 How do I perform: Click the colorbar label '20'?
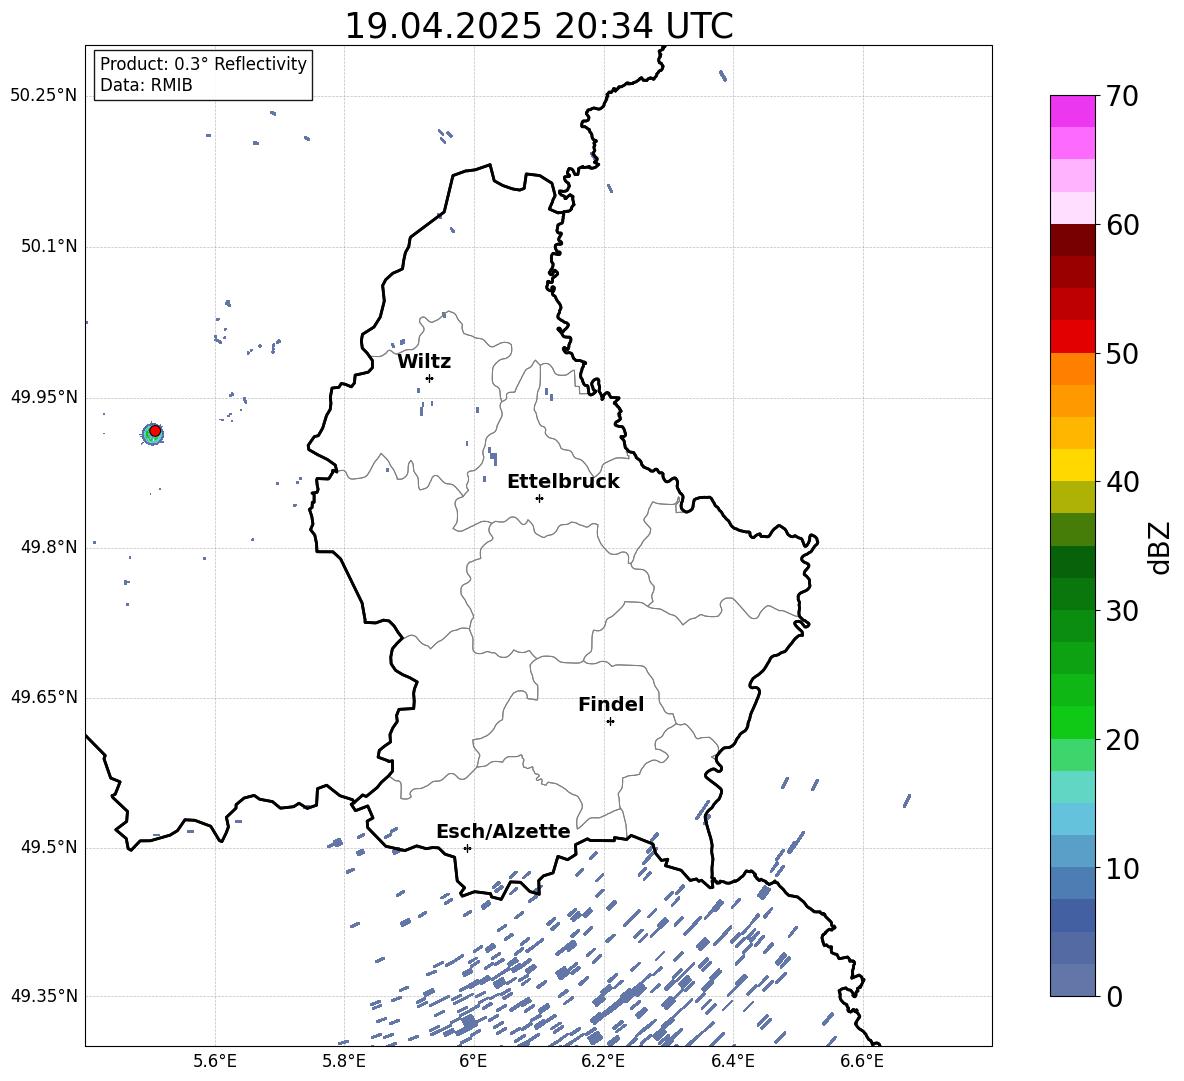(1123, 740)
